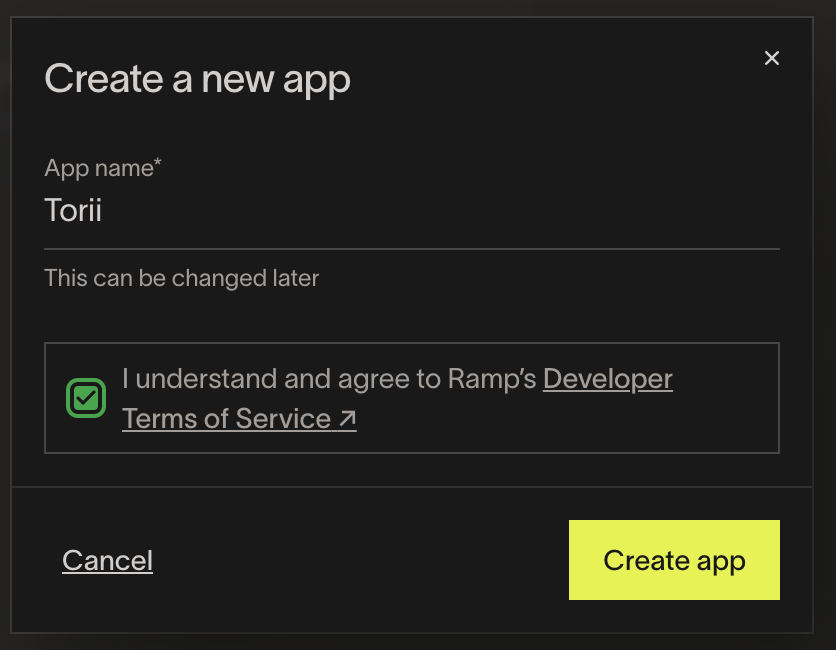Dismiss the dialog with the X icon

pos(771,58)
